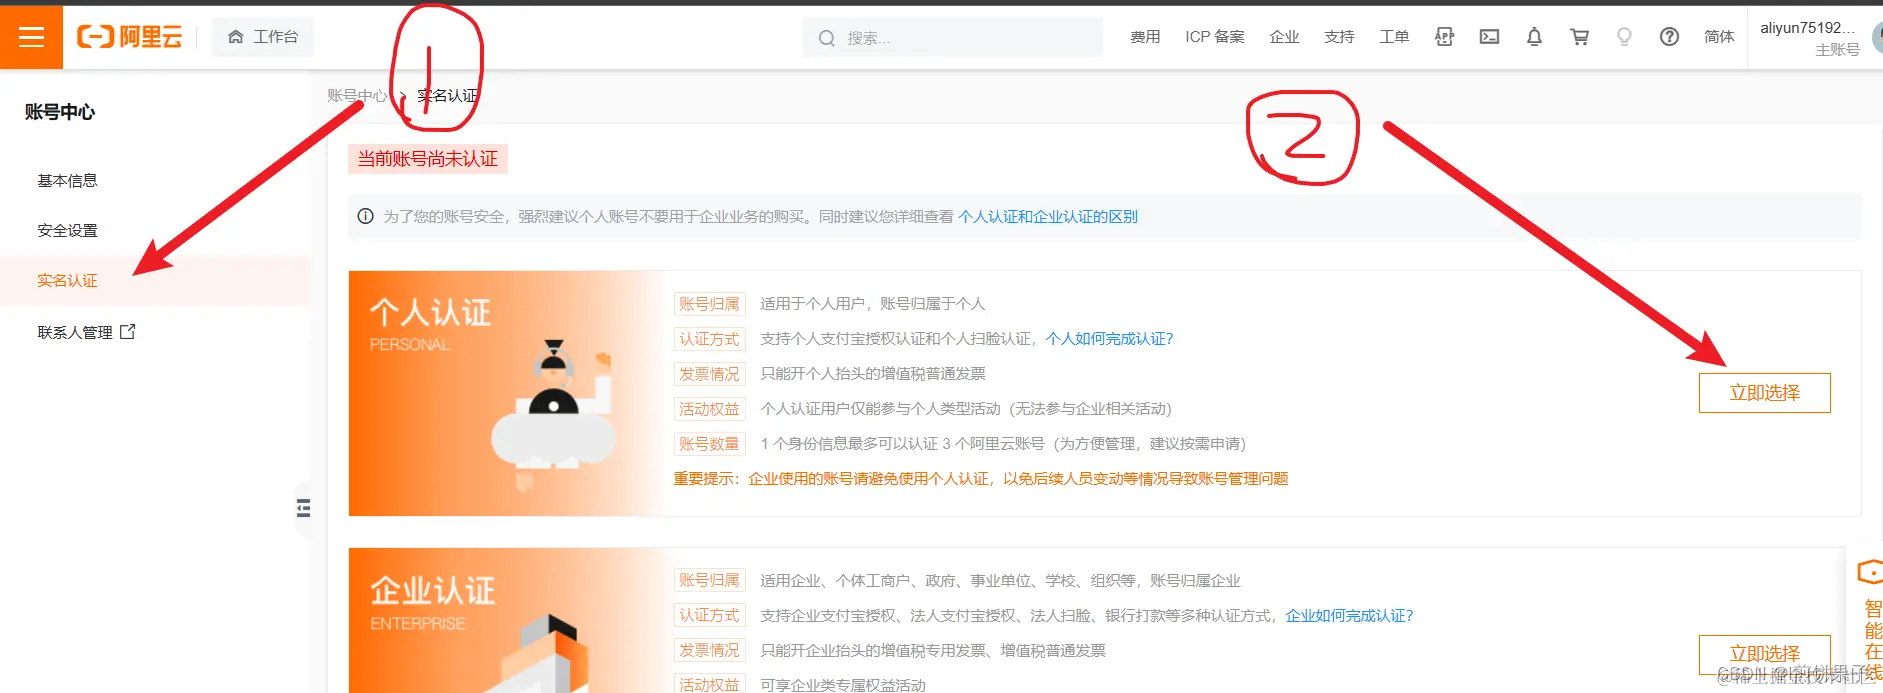Open the 费用 menu

1145,37
